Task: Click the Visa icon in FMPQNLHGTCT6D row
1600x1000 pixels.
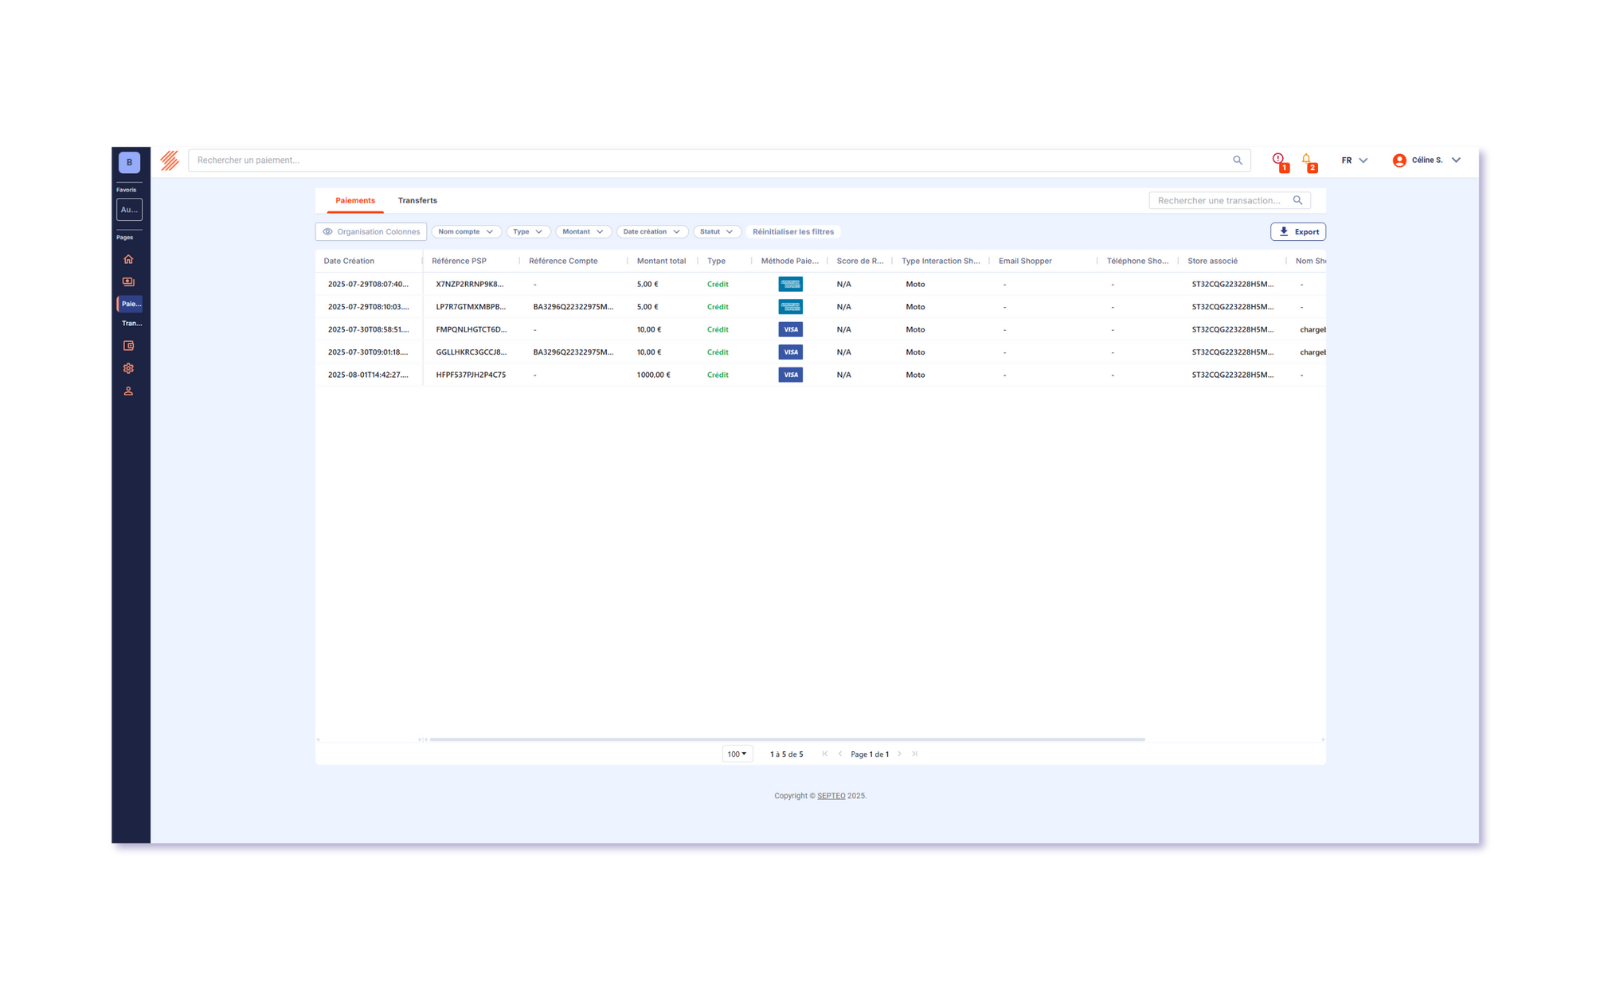Action: [790, 329]
